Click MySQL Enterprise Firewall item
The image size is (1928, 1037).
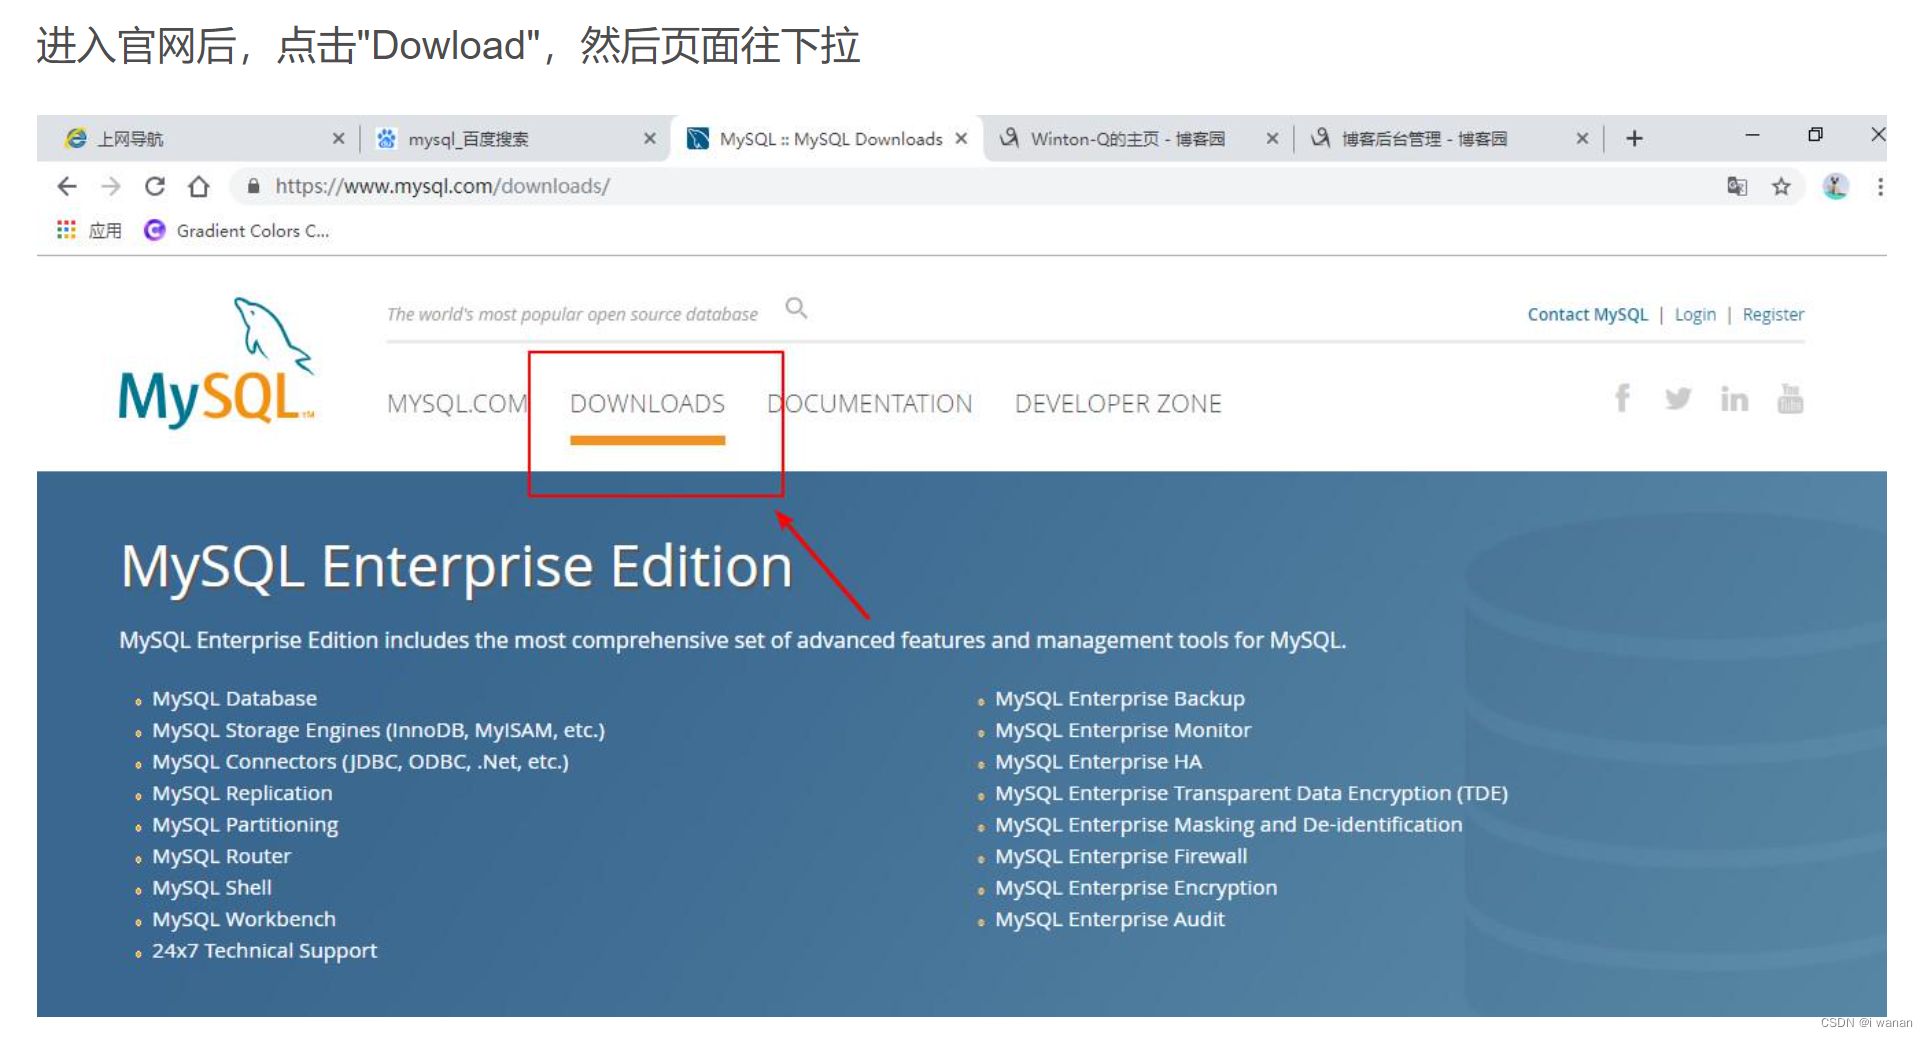(x=1121, y=856)
